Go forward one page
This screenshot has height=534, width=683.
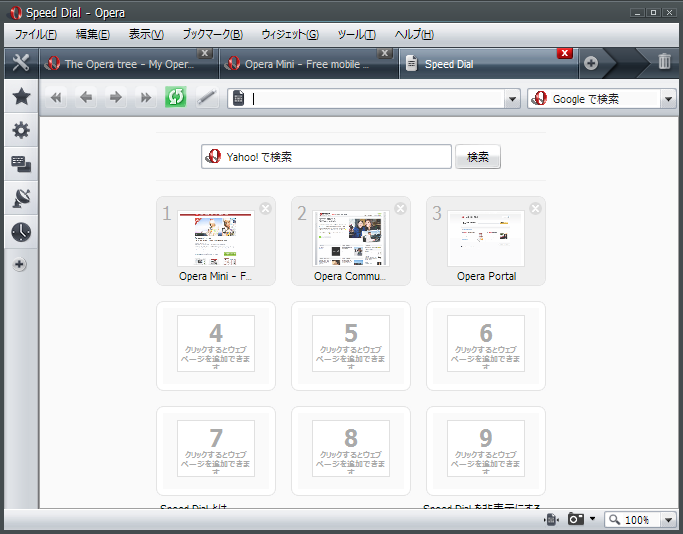(x=116, y=98)
